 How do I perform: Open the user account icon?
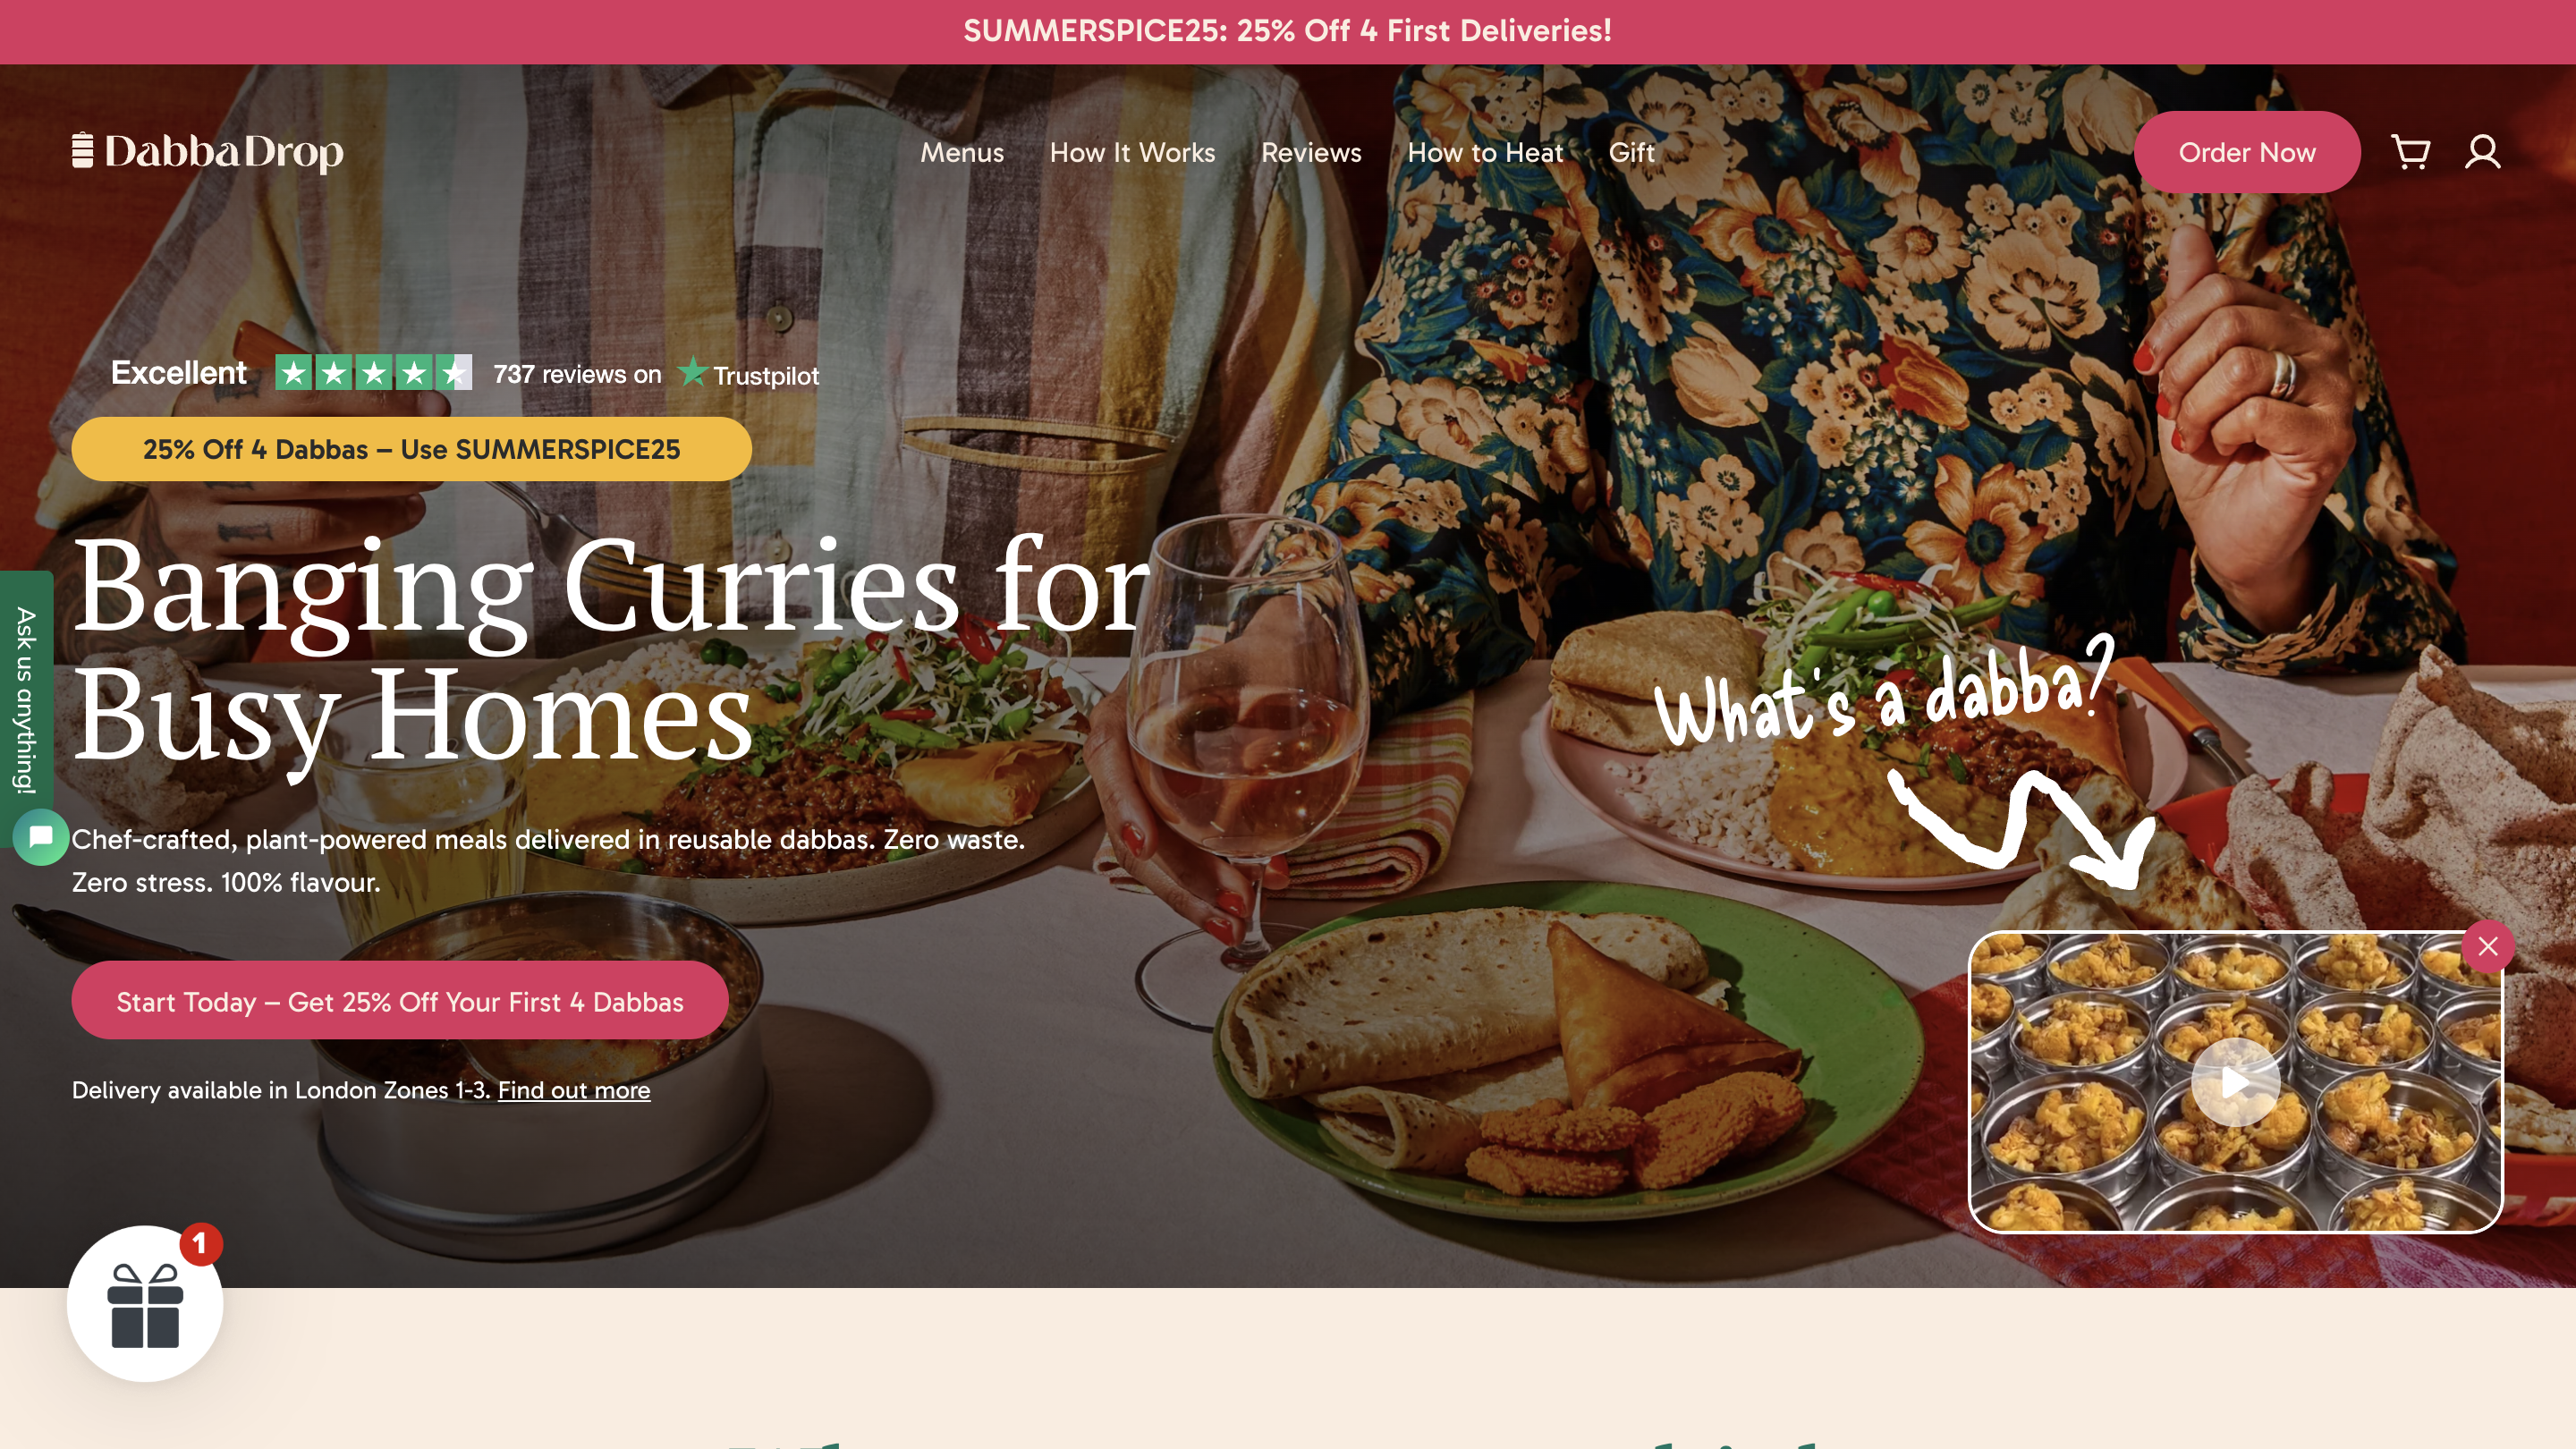click(x=2482, y=152)
